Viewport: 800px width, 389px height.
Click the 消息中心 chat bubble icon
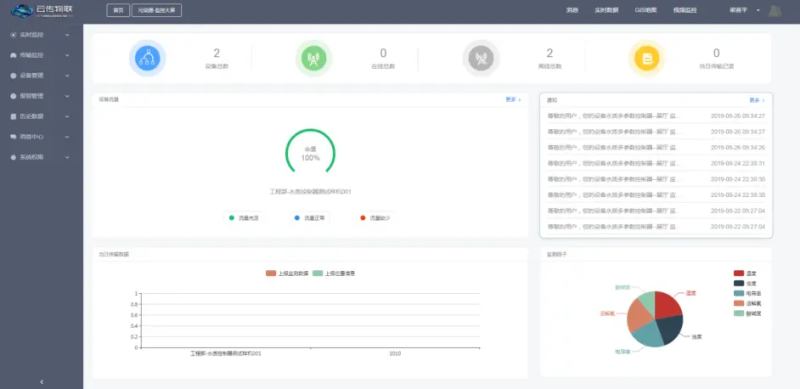tap(13, 137)
